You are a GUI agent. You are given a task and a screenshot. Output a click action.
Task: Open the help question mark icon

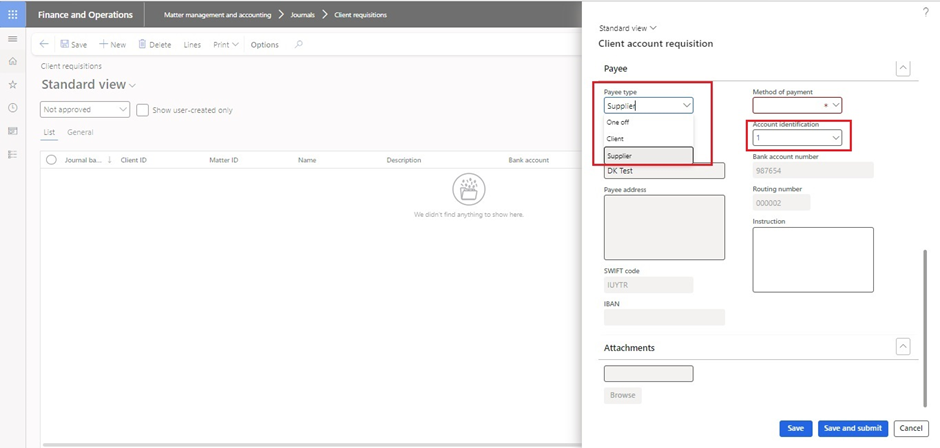[926, 13]
